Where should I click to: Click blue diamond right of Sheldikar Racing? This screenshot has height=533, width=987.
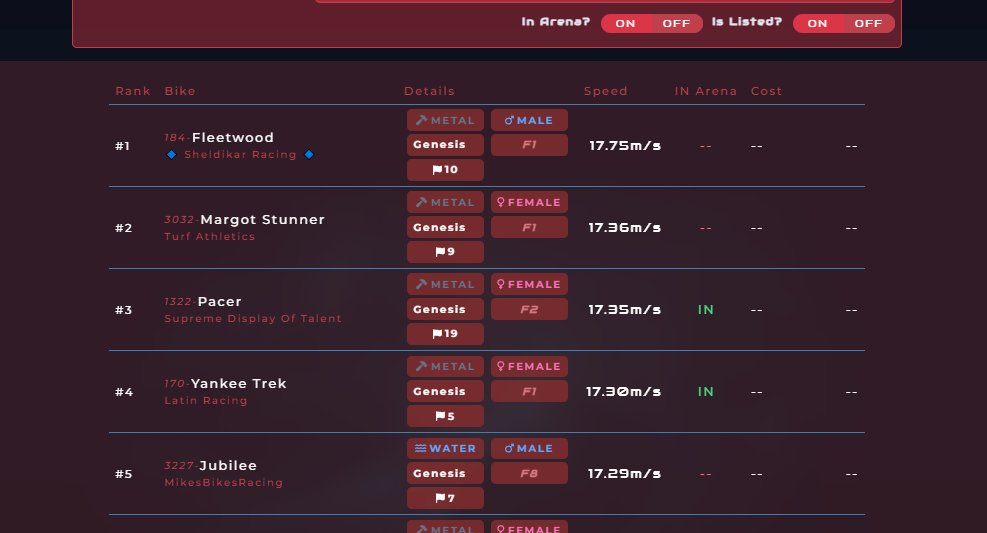coord(309,154)
